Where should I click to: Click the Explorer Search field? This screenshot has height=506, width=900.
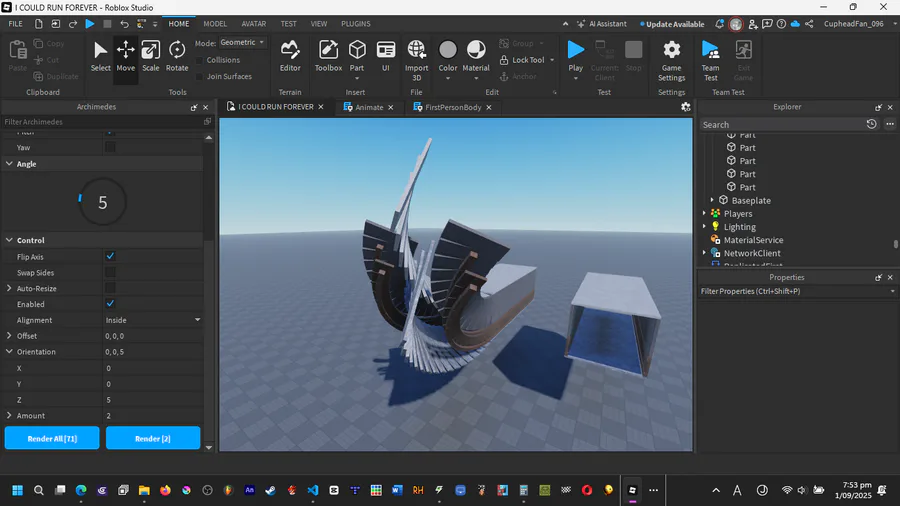tap(782, 124)
